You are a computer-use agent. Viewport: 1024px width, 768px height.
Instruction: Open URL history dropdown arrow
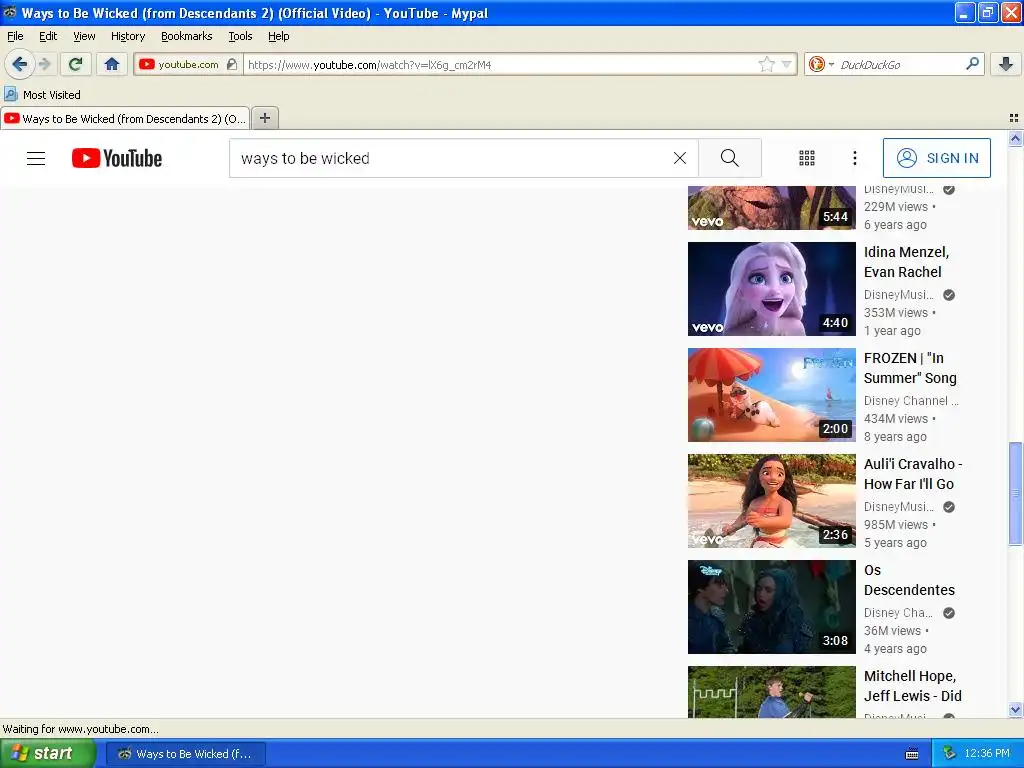coord(787,64)
